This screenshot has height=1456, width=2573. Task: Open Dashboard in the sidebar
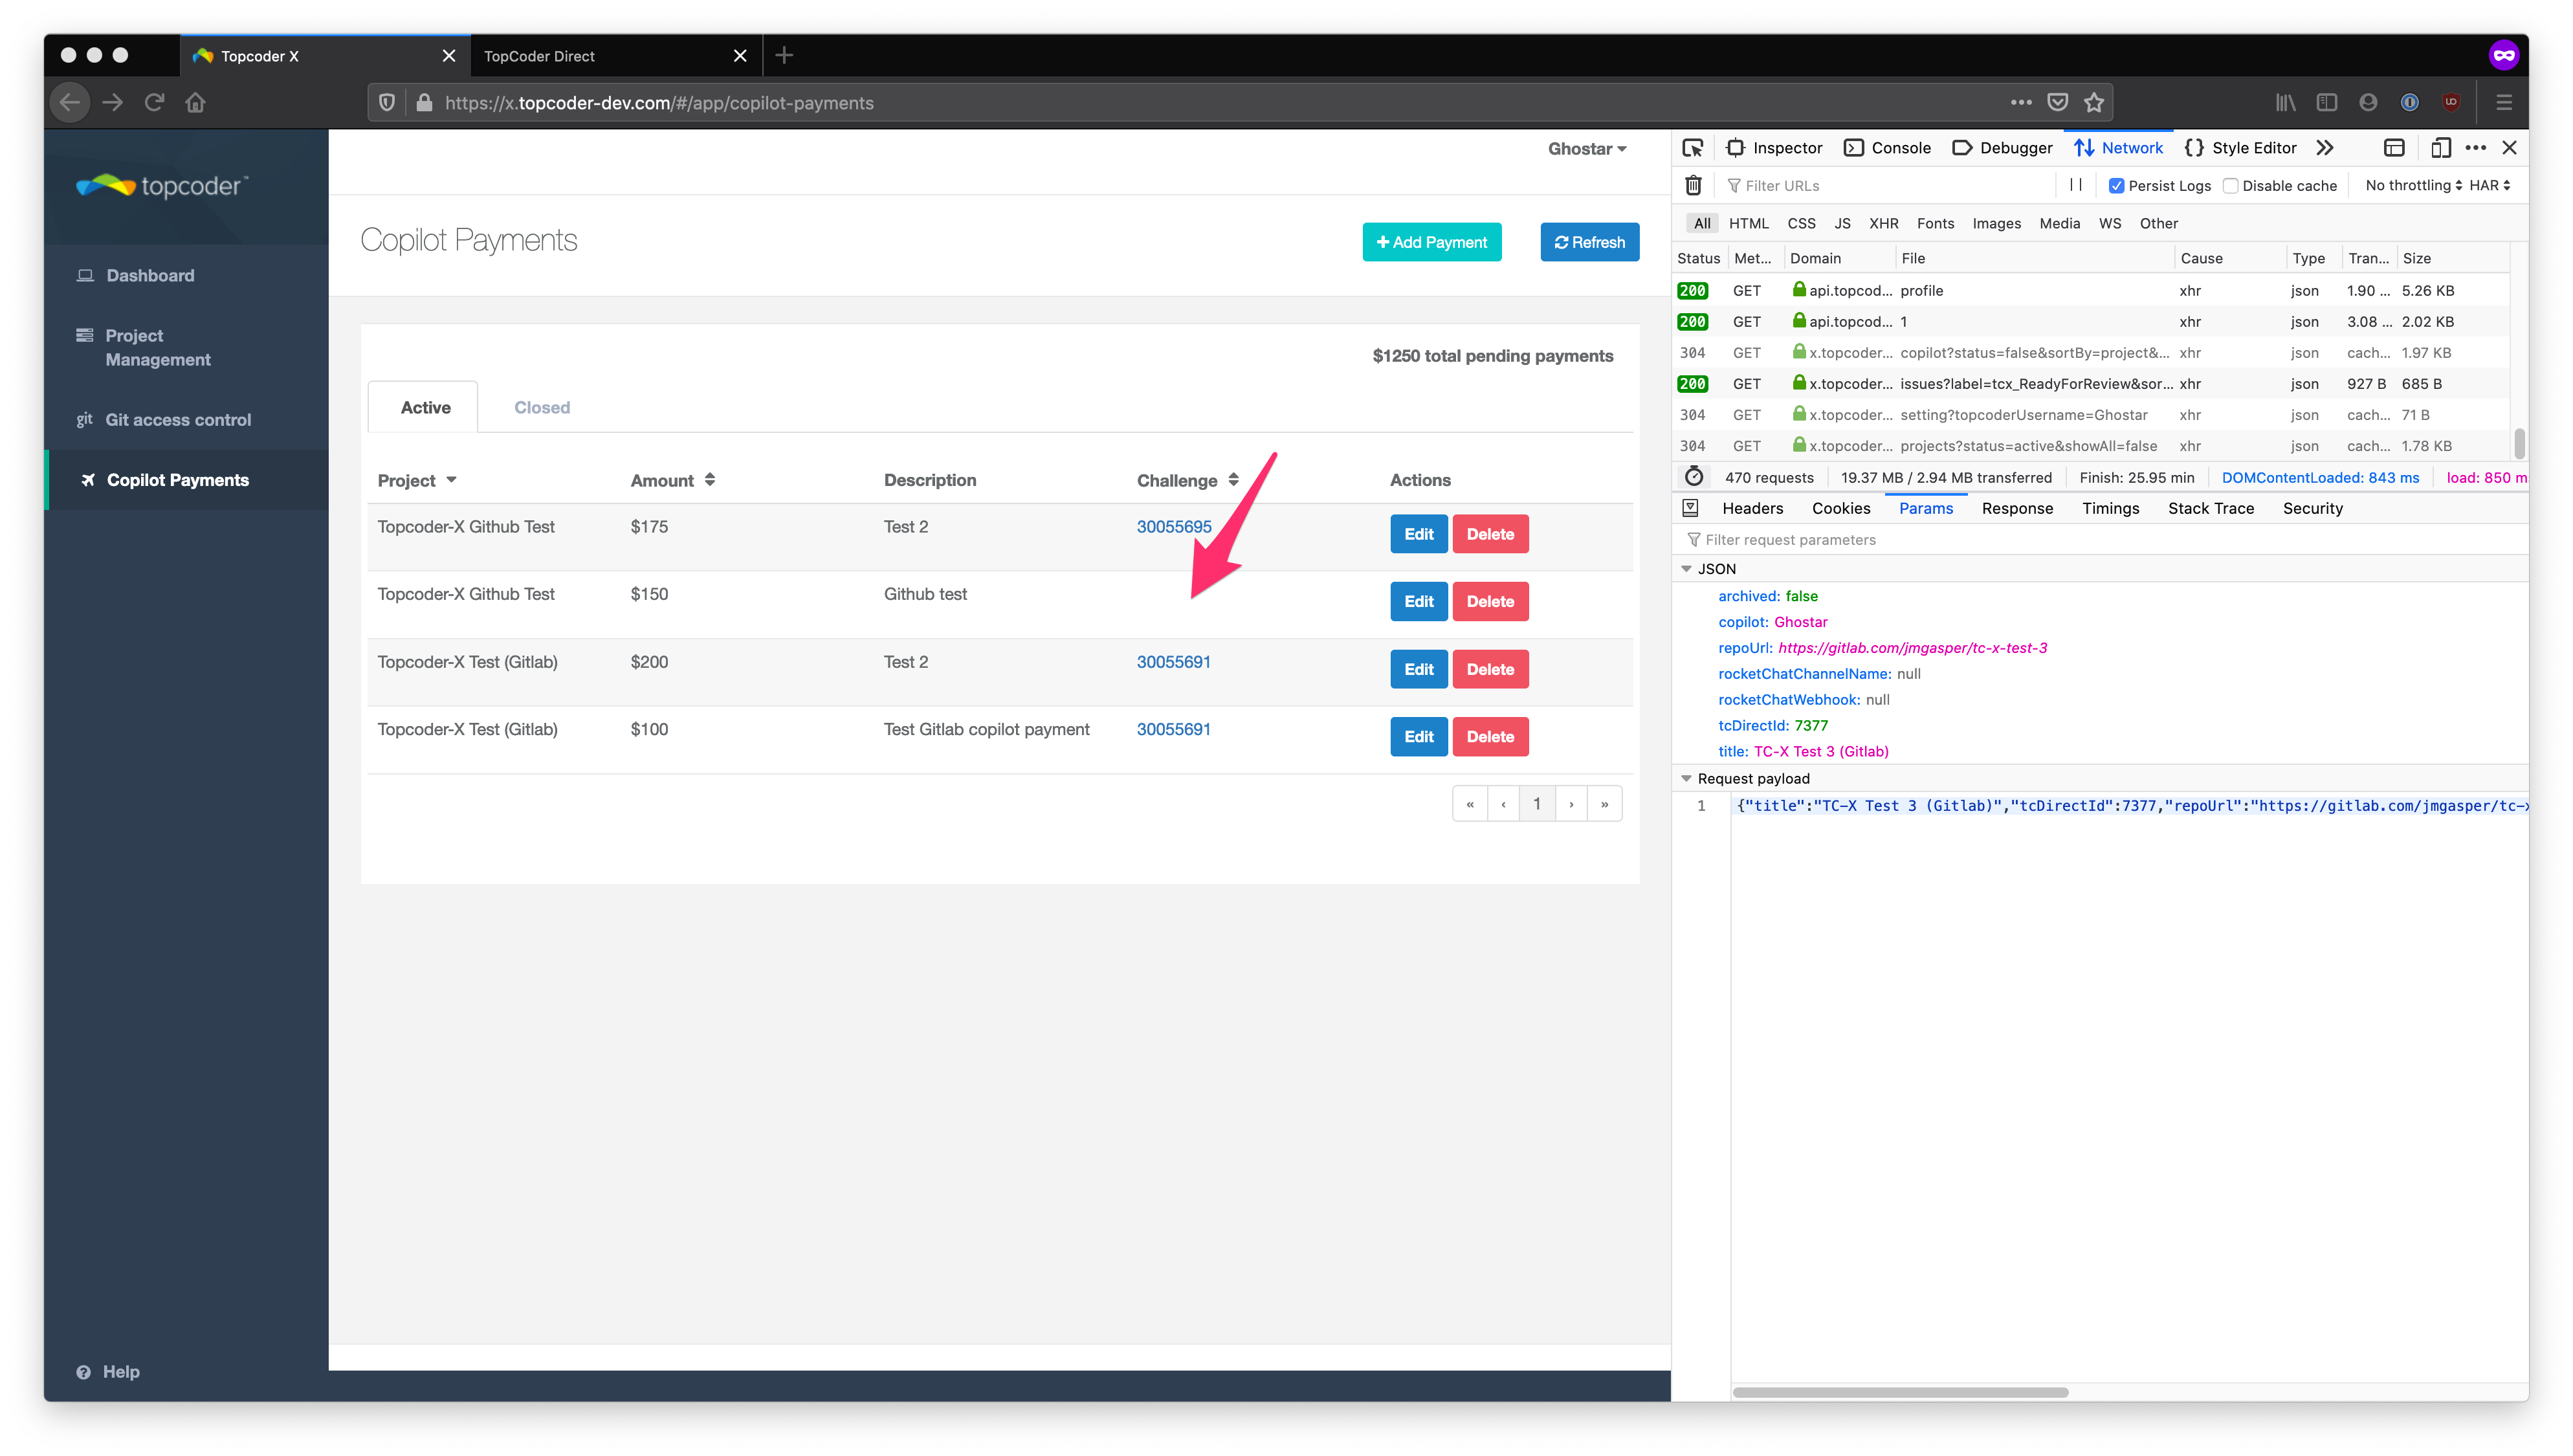(150, 275)
